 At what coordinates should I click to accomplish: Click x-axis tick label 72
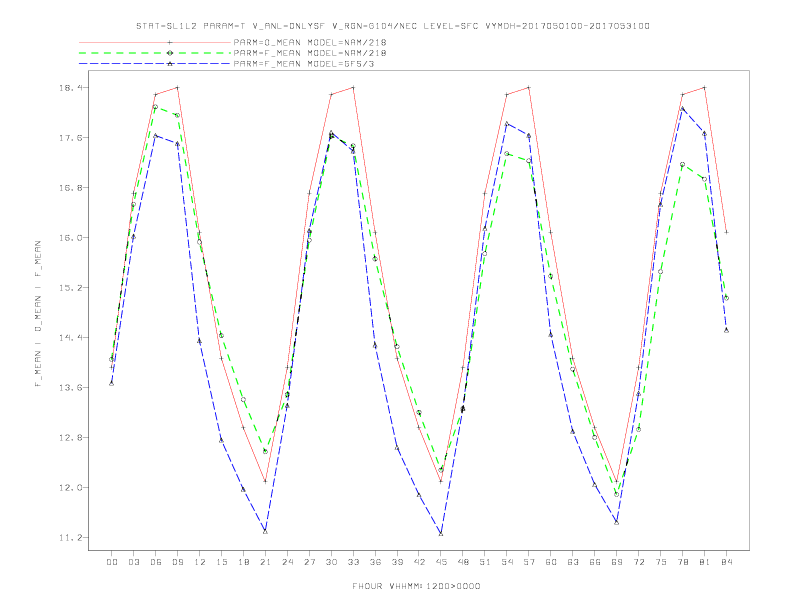(638, 562)
